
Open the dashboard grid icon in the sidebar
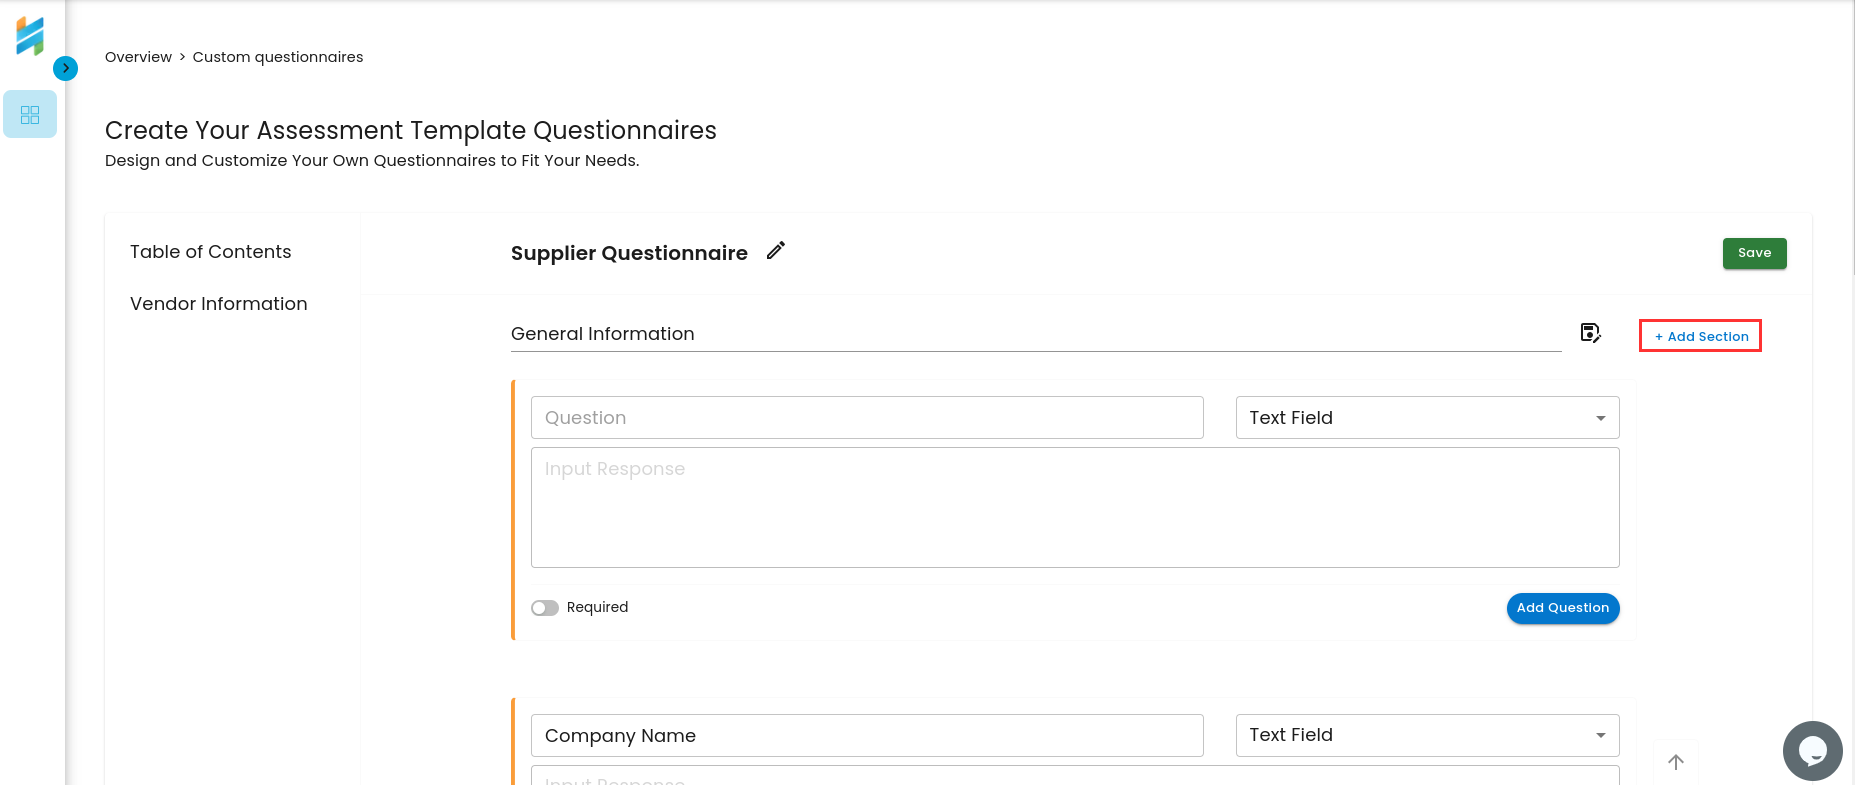pos(30,115)
